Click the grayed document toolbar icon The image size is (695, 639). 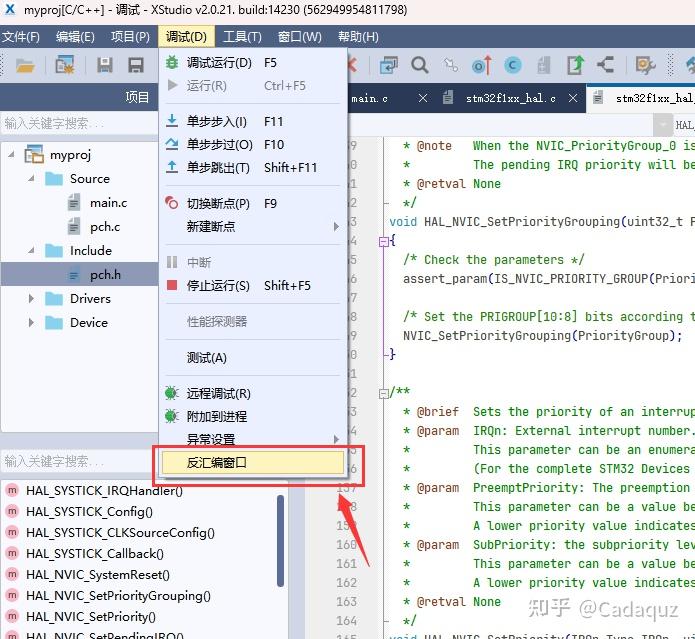[x=544, y=65]
